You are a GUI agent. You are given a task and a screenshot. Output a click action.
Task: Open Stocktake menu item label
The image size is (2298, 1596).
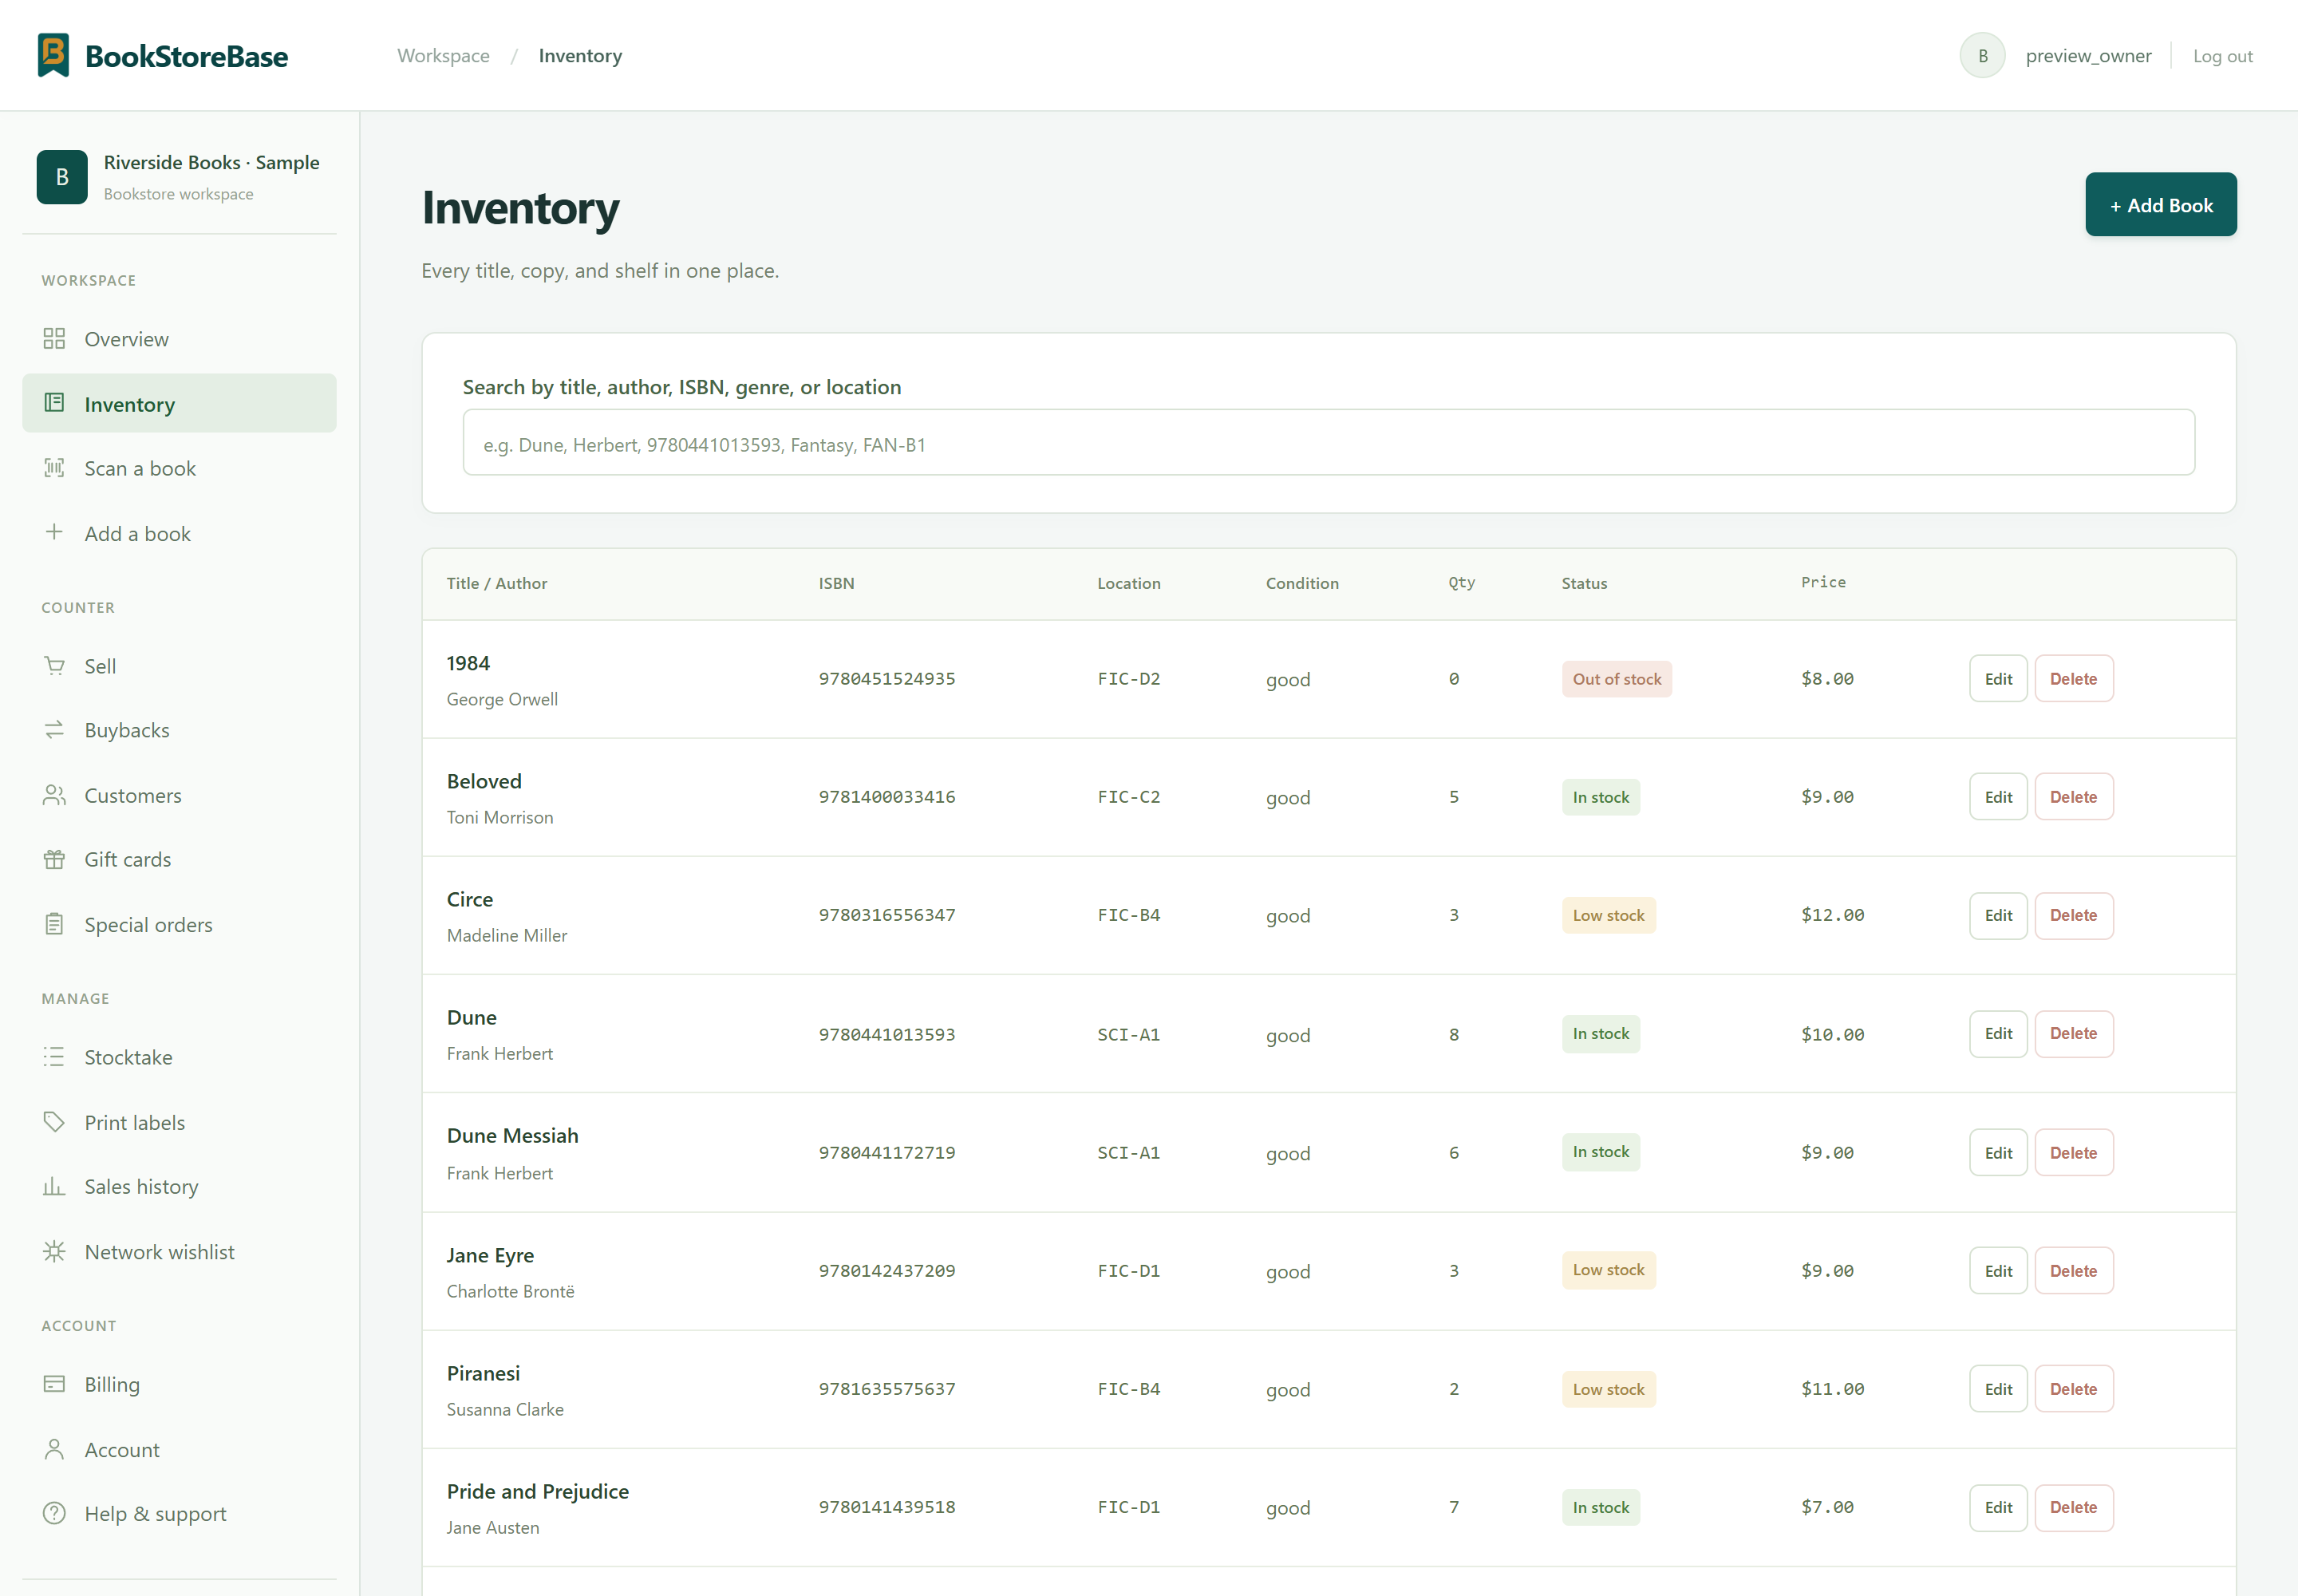tap(128, 1057)
